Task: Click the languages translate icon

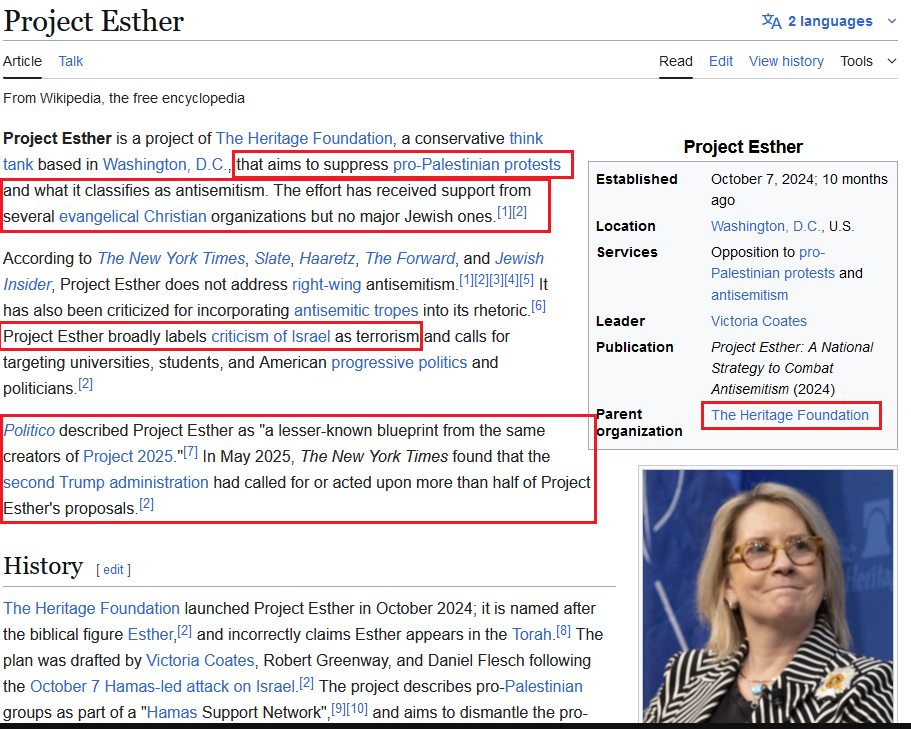Action: [x=772, y=21]
